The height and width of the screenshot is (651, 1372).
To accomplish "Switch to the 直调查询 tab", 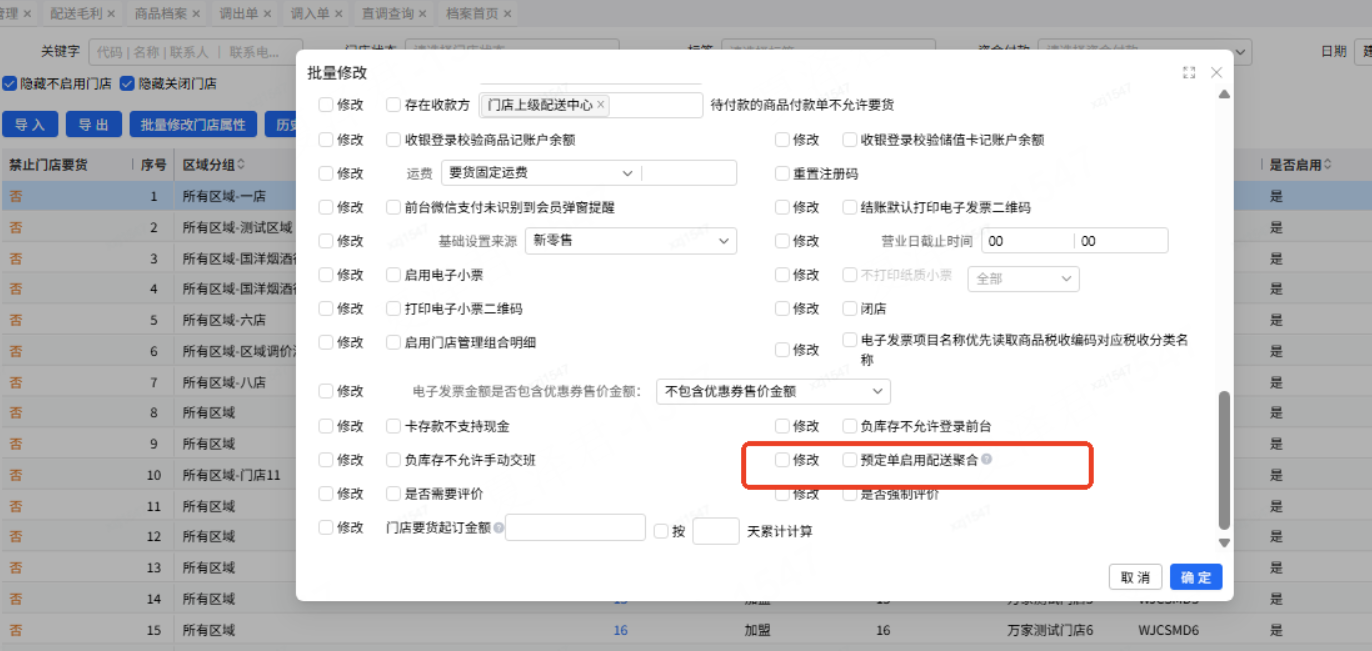I will 388,14.
